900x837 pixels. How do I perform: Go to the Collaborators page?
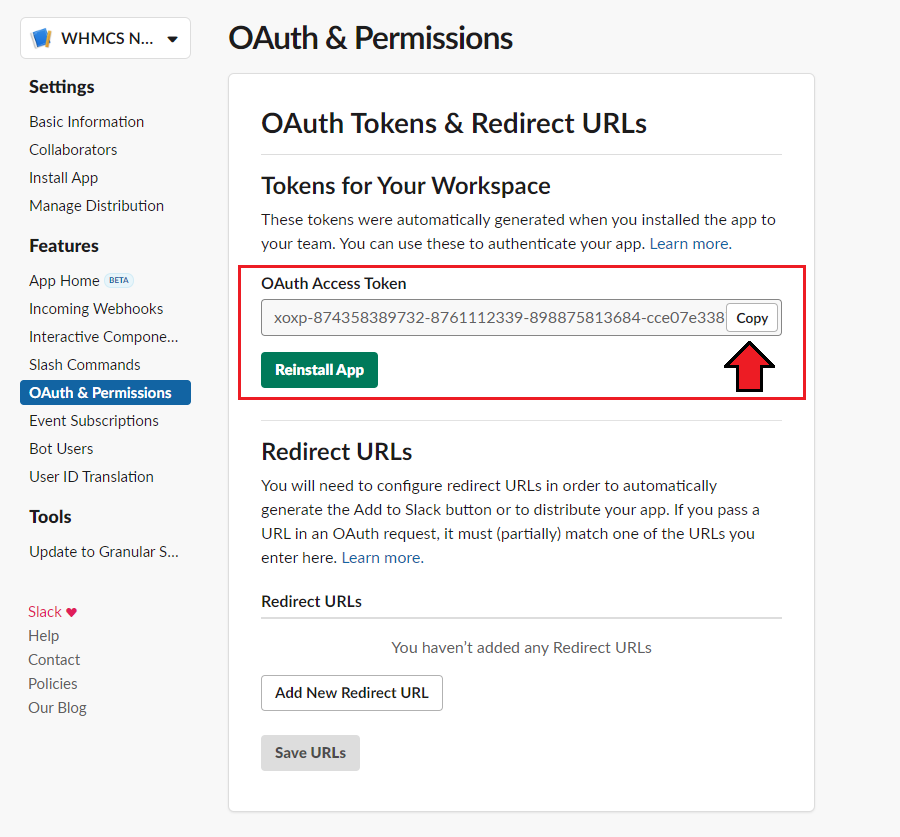click(x=73, y=150)
